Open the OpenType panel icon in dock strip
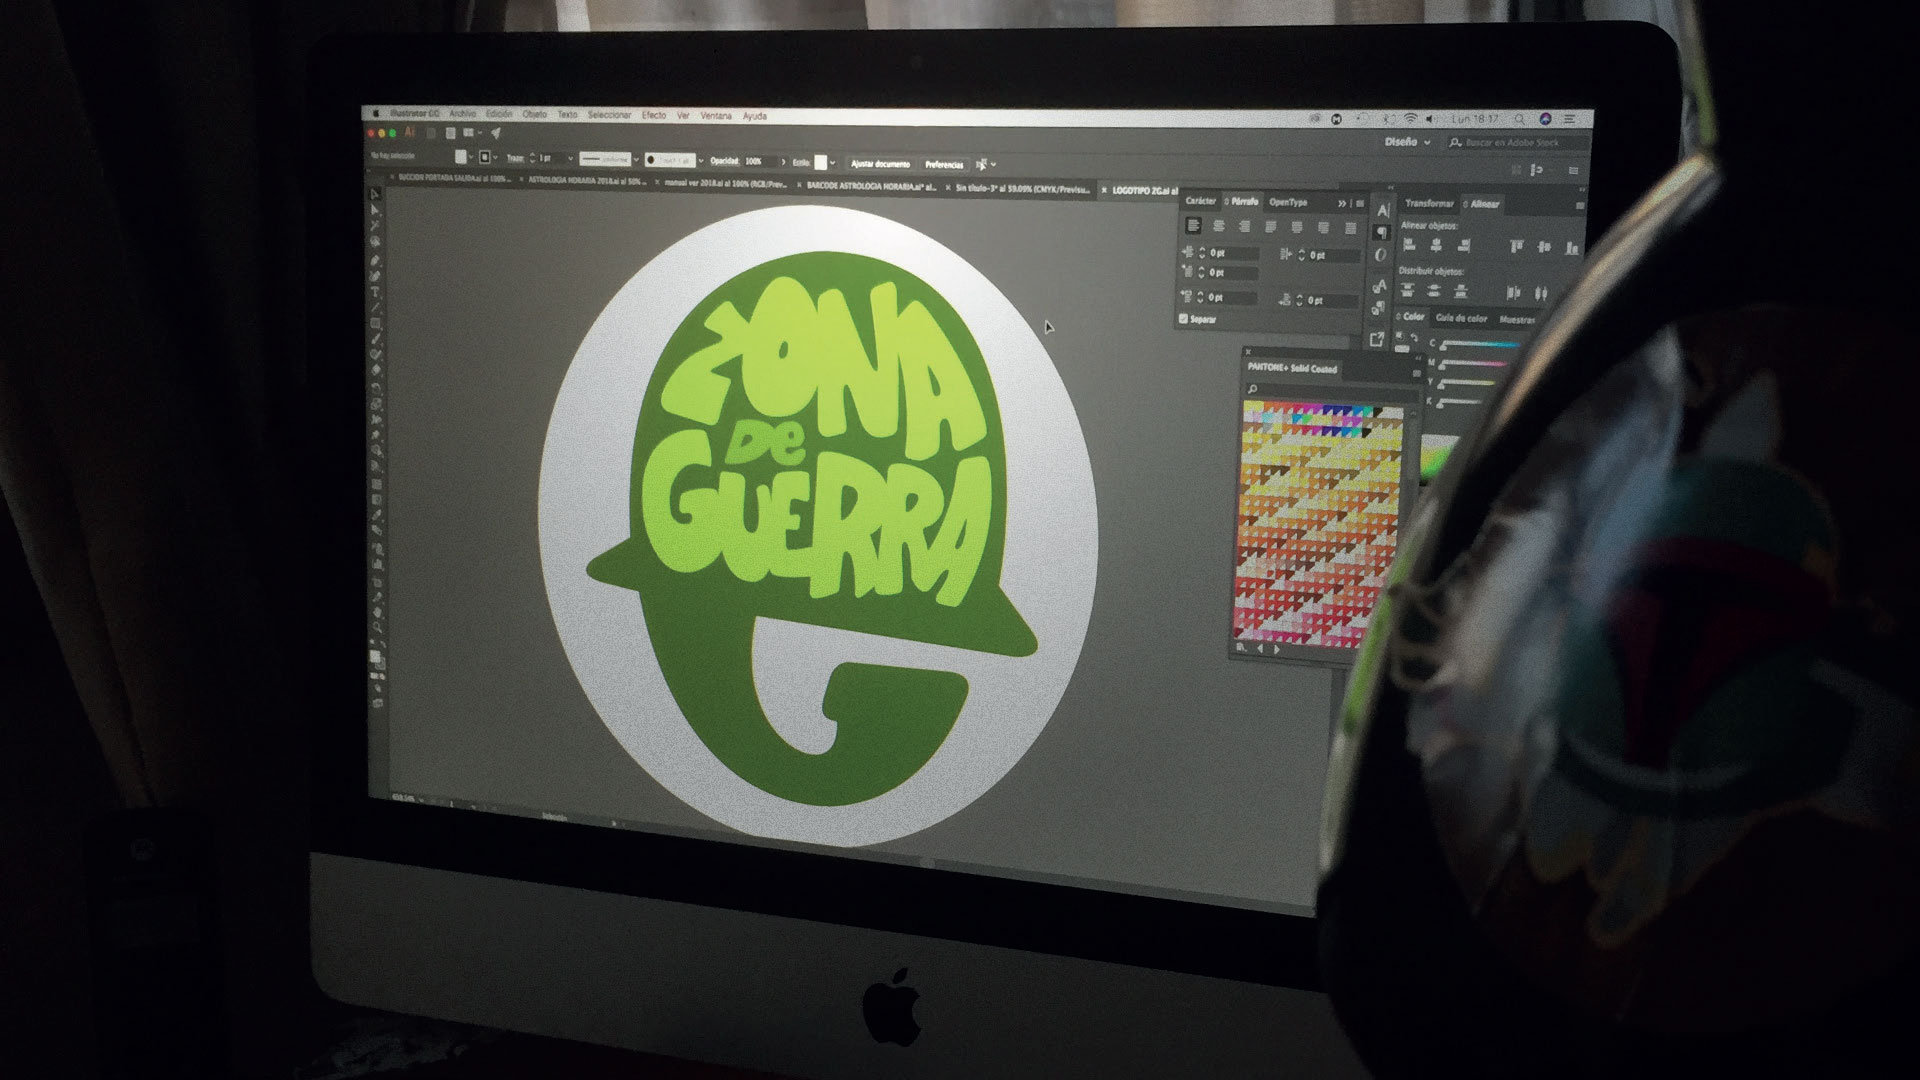 1381,256
